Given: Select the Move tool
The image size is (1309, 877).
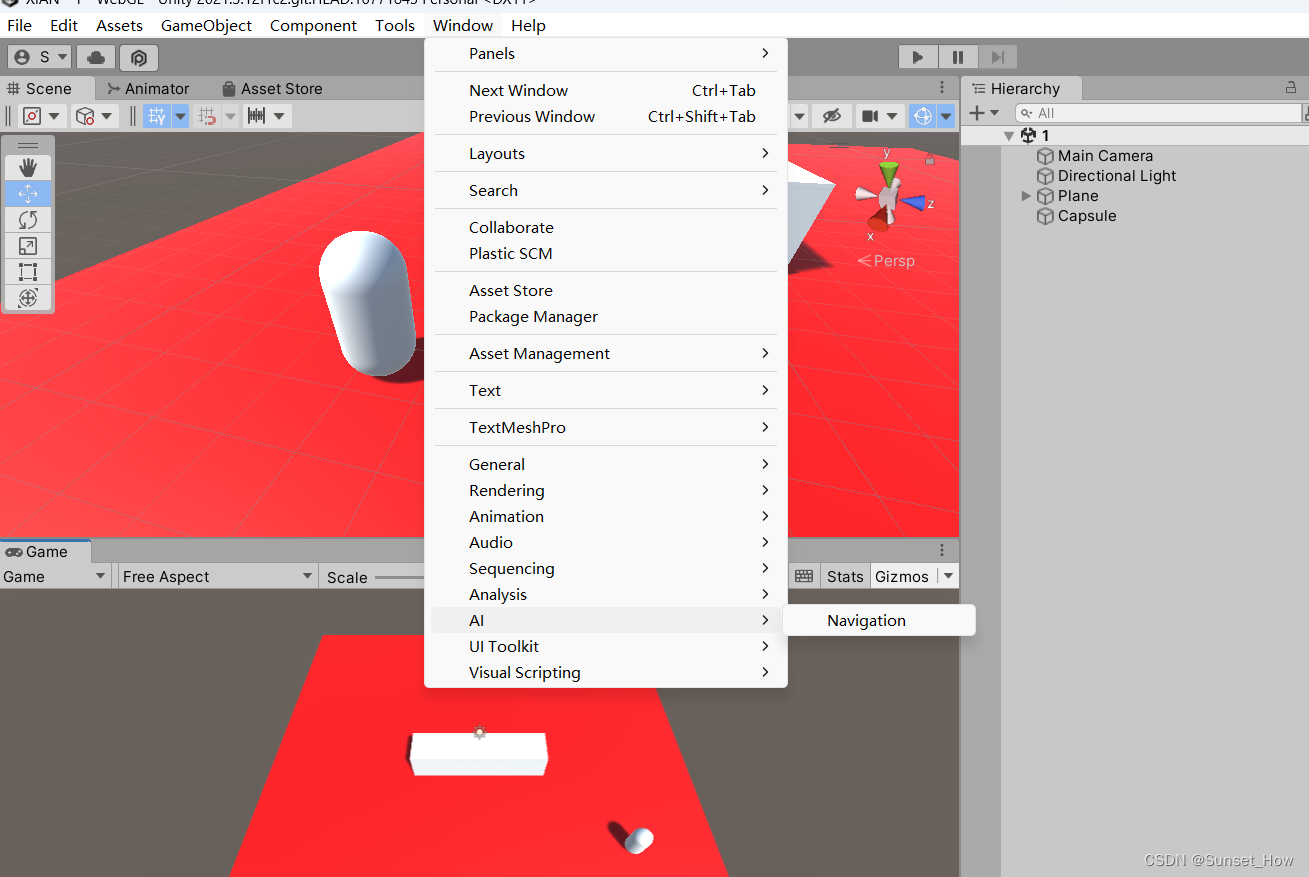Looking at the screenshot, I should 28,193.
